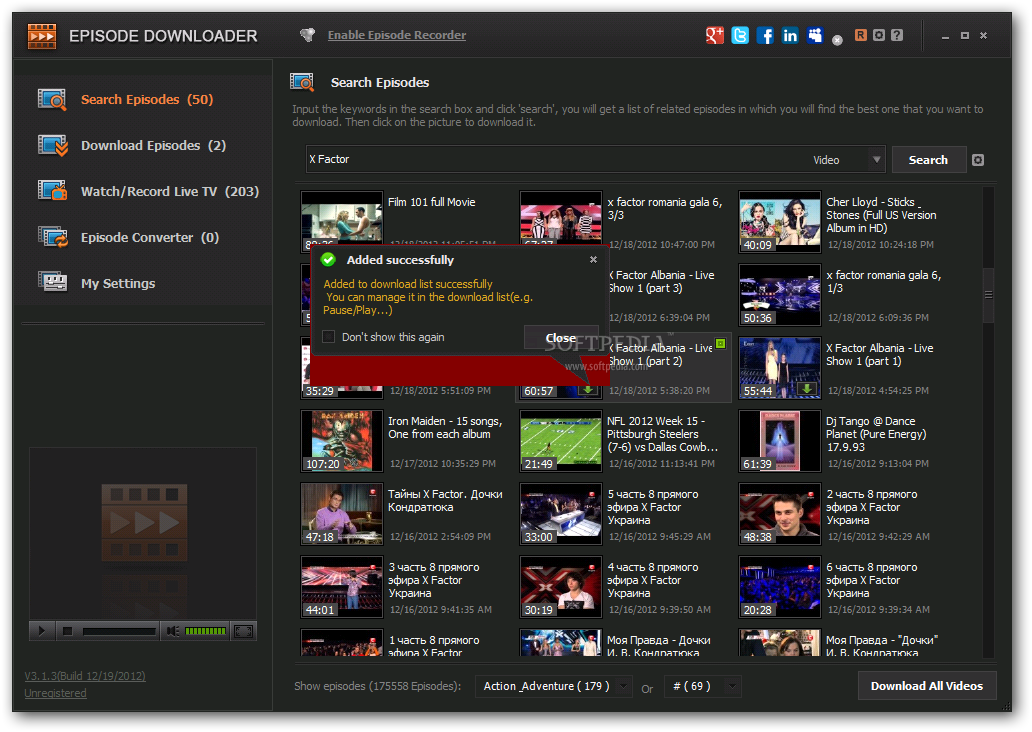Viewport: 1032px width, 732px height.
Task: Click the Search button
Action: coord(928,160)
